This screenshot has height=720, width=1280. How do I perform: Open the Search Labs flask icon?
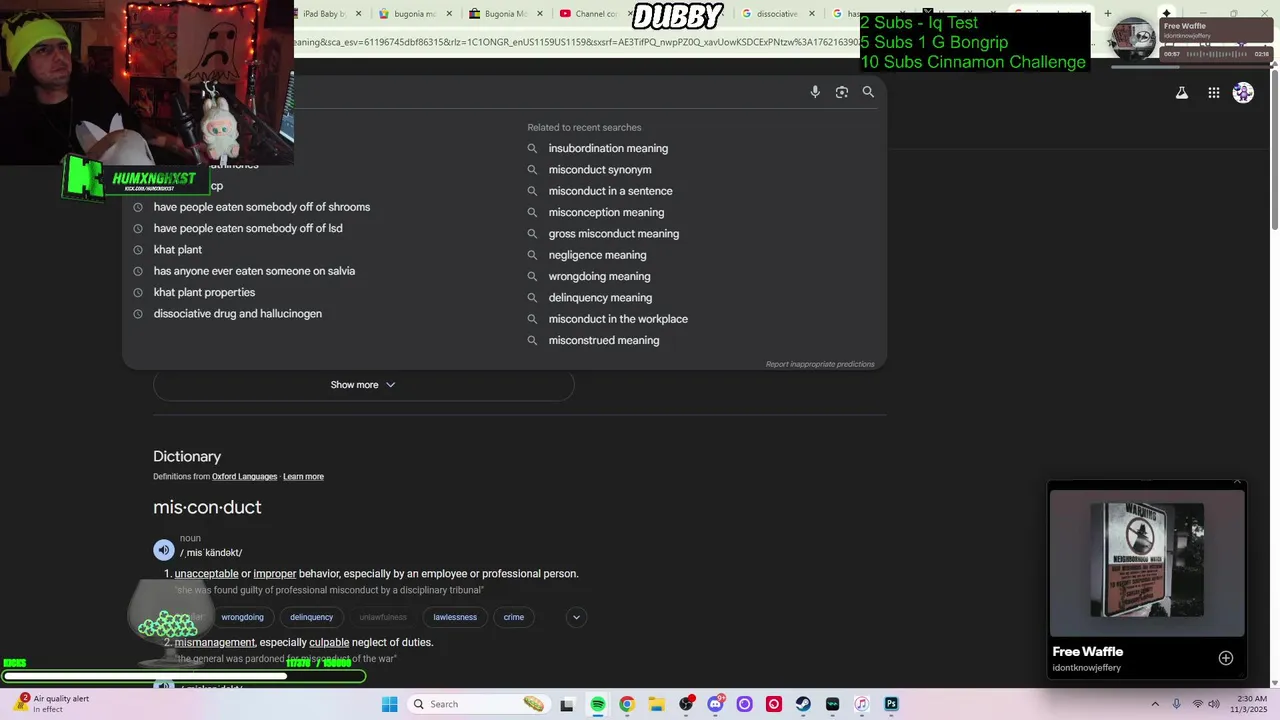pyautogui.click(x=1181, y=93)
